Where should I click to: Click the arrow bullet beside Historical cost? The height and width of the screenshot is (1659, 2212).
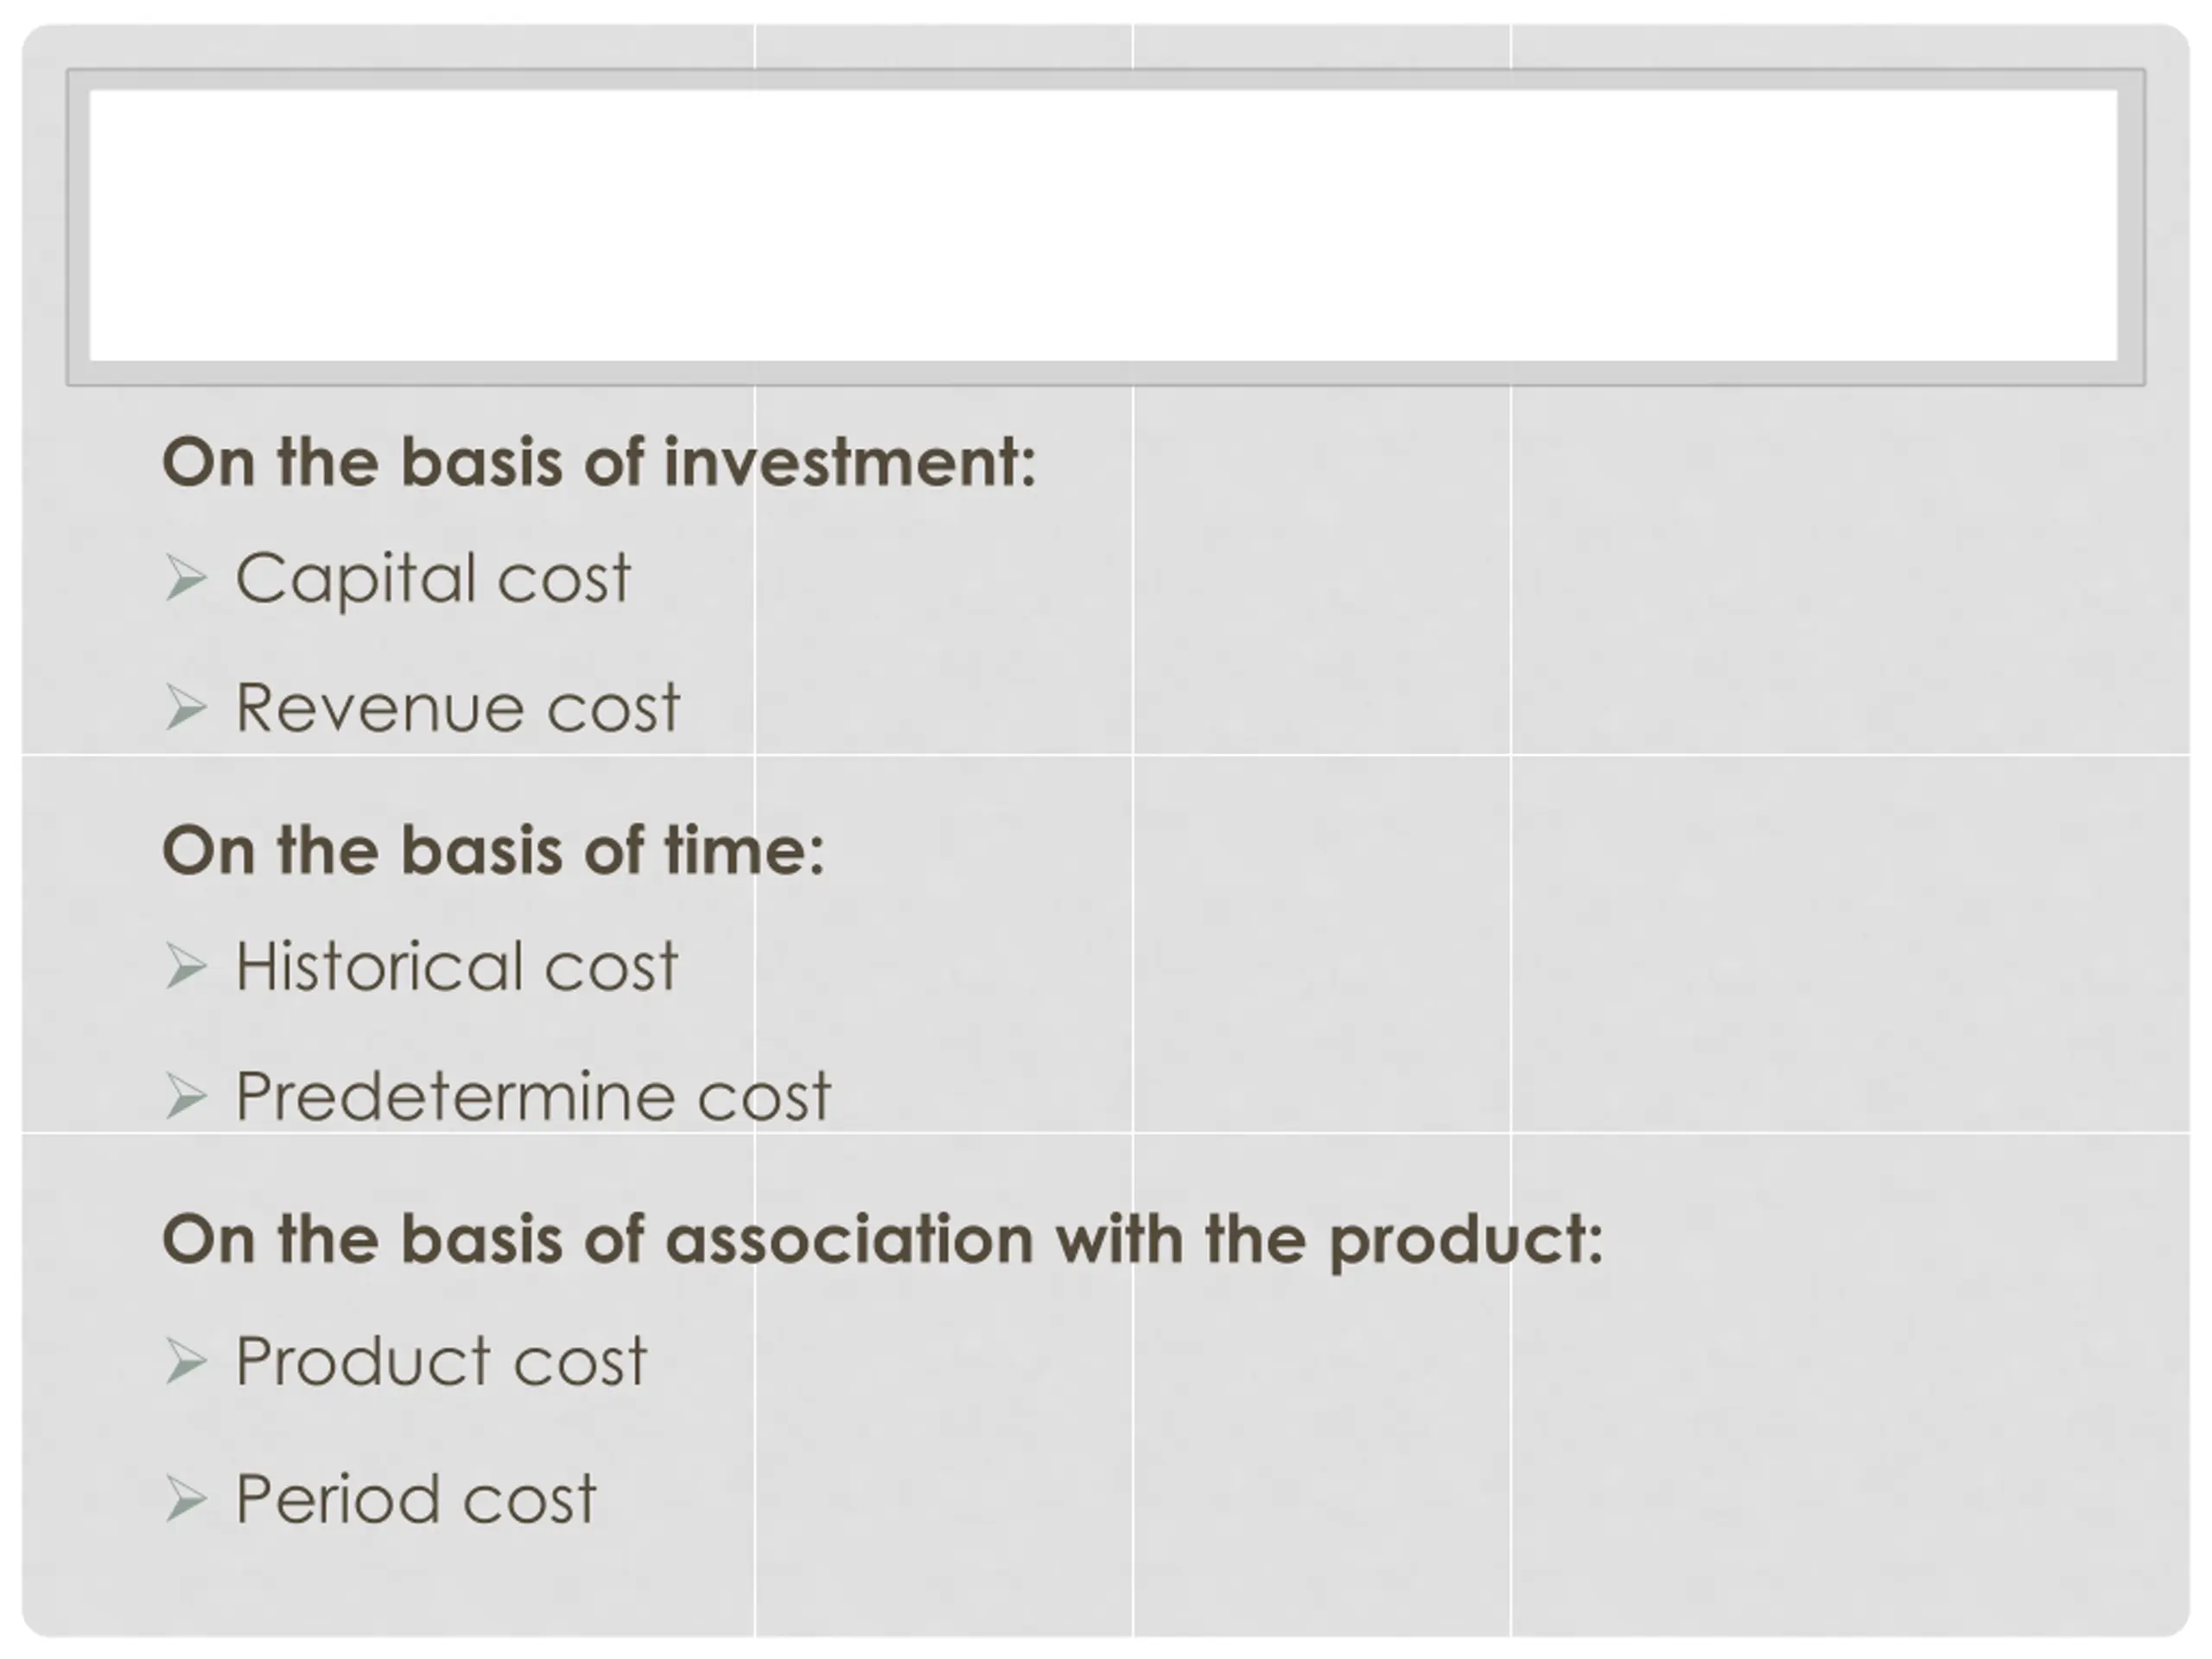point(186,967)
